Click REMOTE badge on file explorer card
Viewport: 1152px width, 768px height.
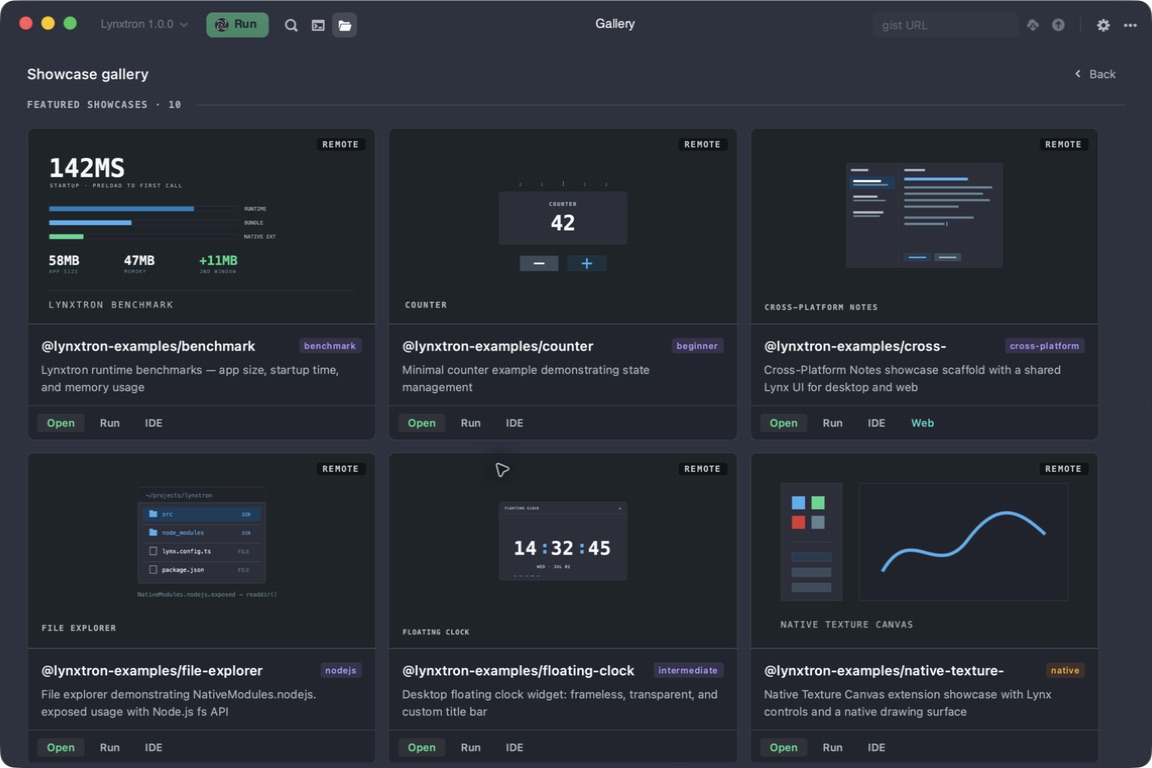[340, 469]
